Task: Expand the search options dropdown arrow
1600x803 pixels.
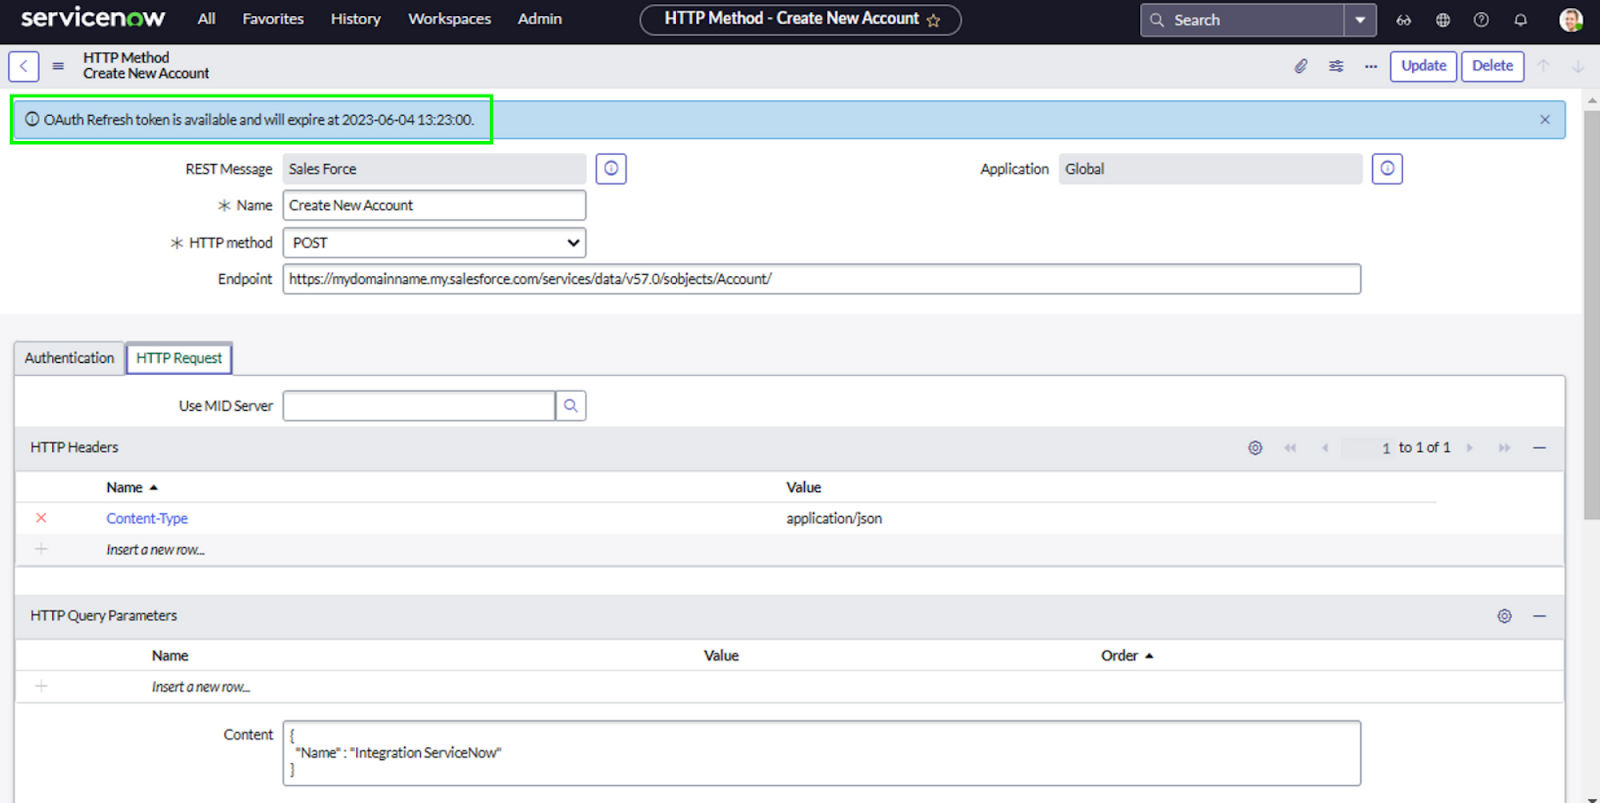Action: [x=1360, y=20]
